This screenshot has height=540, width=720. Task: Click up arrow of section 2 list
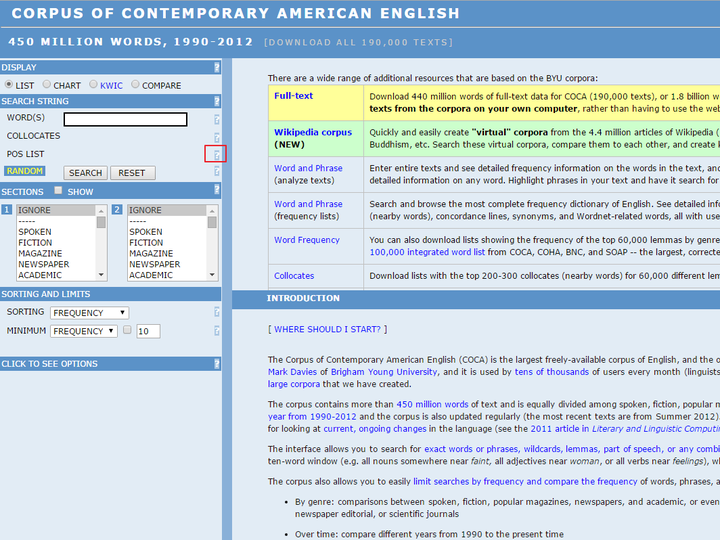[212, 211]
